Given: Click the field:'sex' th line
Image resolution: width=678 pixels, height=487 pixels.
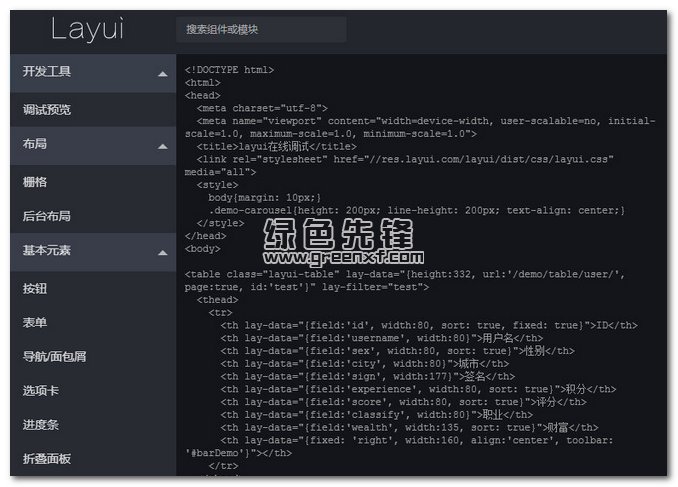Looking at the screenshot, I should pos(397,351).
